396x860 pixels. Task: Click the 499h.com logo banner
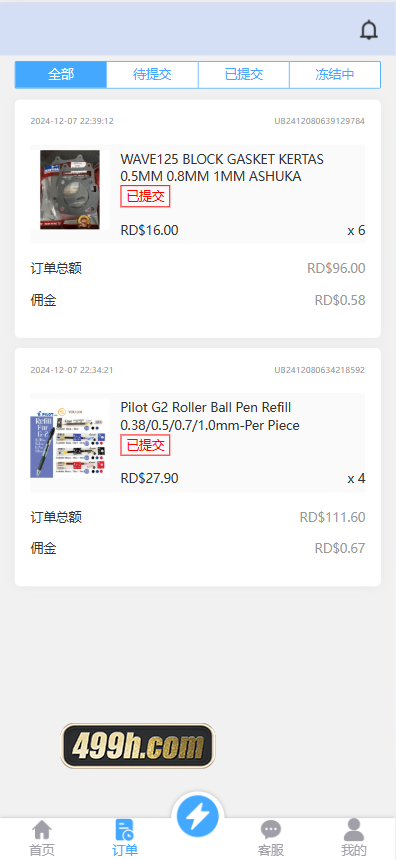[138, 746]
